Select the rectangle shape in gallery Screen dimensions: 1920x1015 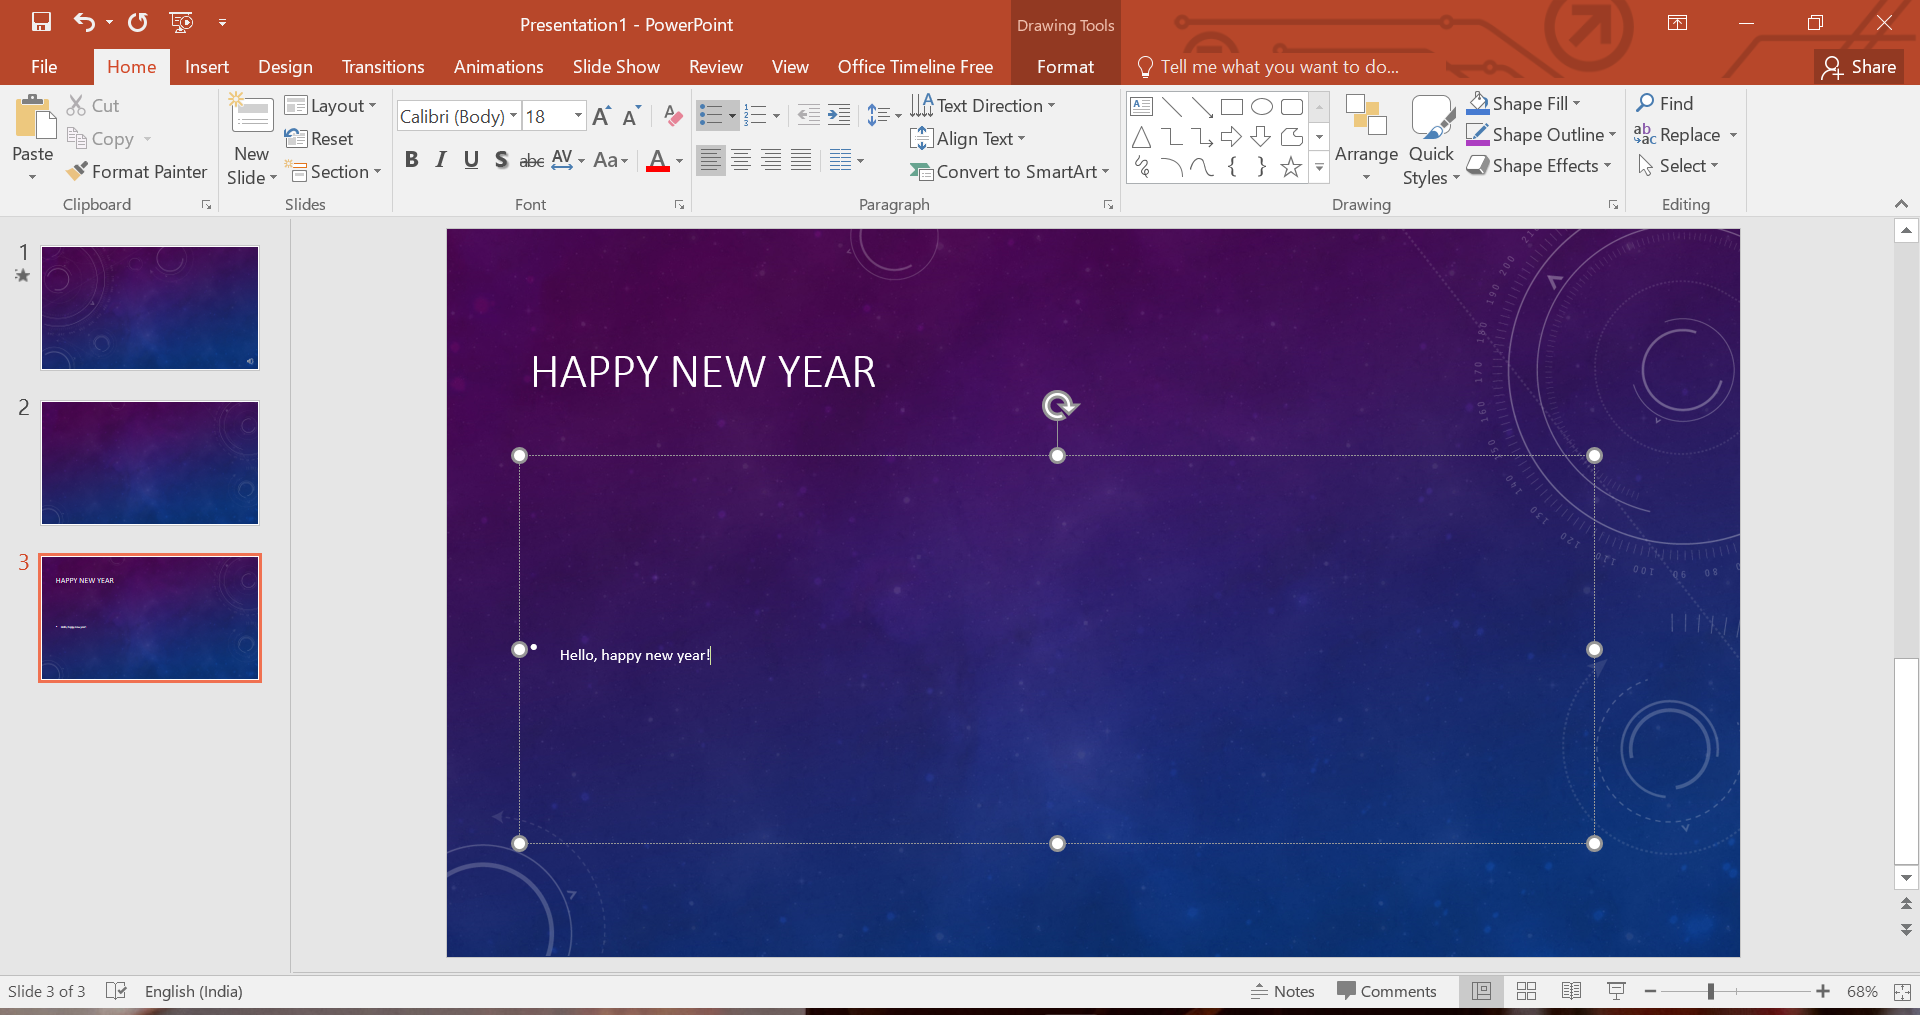coord(1232,106)
